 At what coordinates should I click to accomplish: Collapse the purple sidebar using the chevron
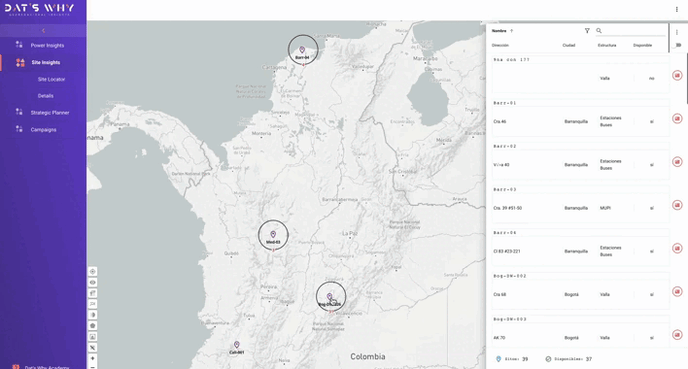[43, 31]
